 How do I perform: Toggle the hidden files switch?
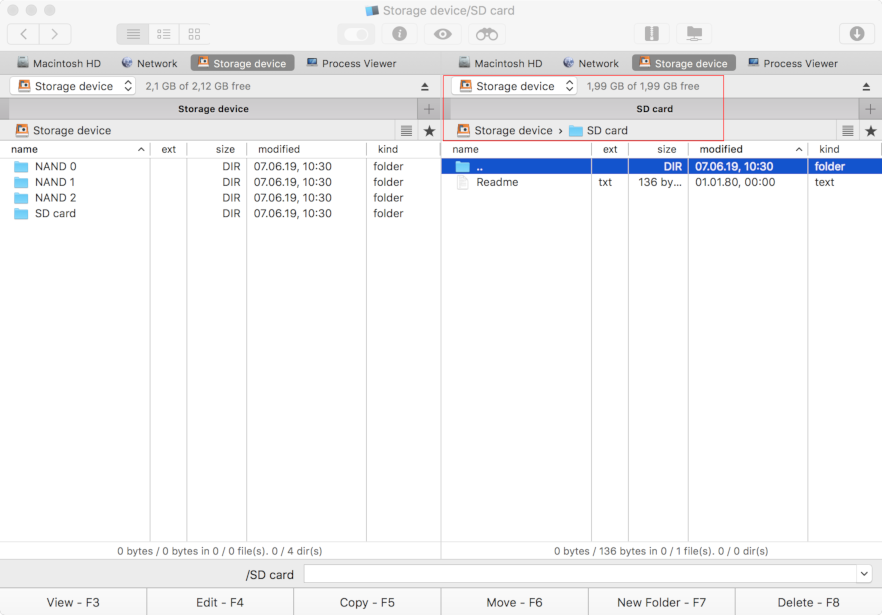(356, 34)
